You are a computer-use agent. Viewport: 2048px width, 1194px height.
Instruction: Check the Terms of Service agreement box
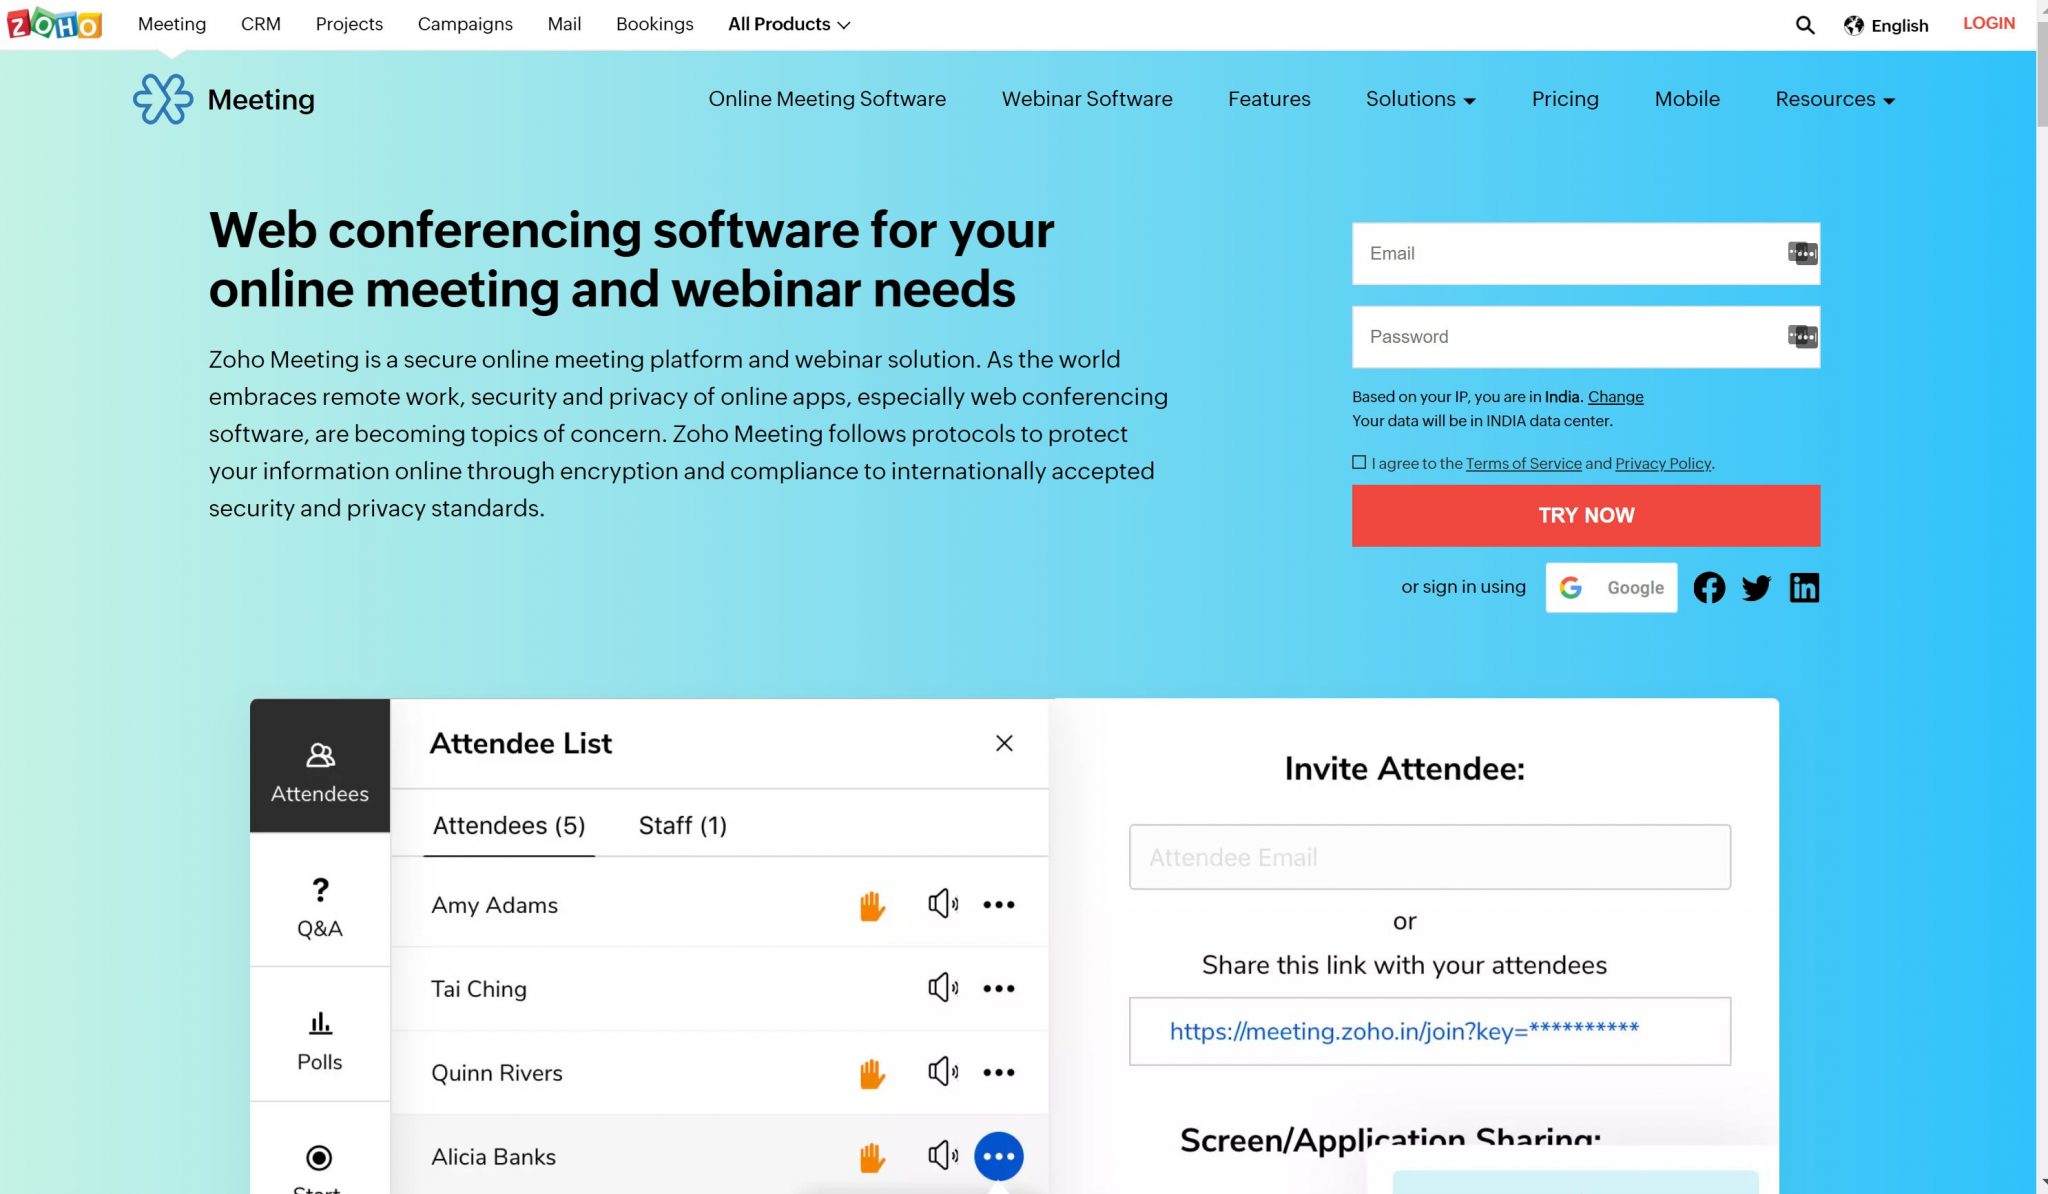[x=1359, y=462]
